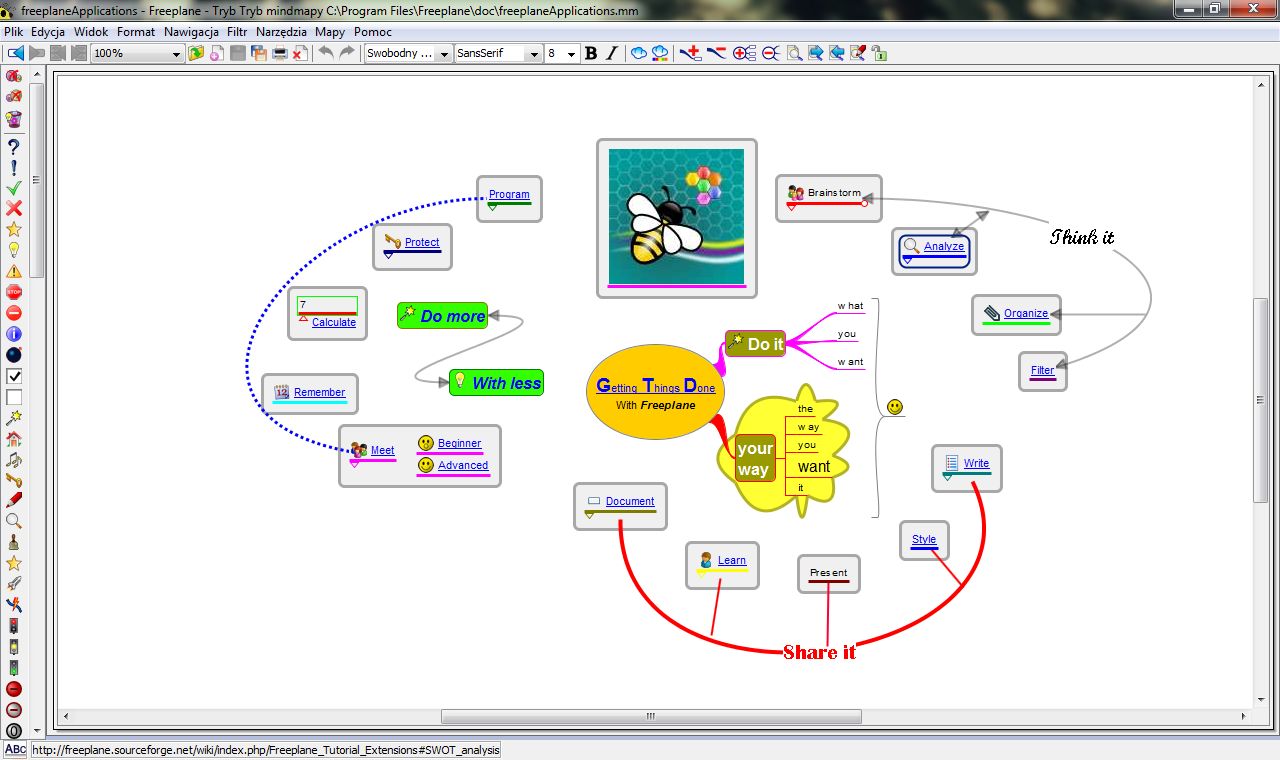1280x760 pixels.
Task: Open the SansSerif font dropdown
Action: (534, 54)
